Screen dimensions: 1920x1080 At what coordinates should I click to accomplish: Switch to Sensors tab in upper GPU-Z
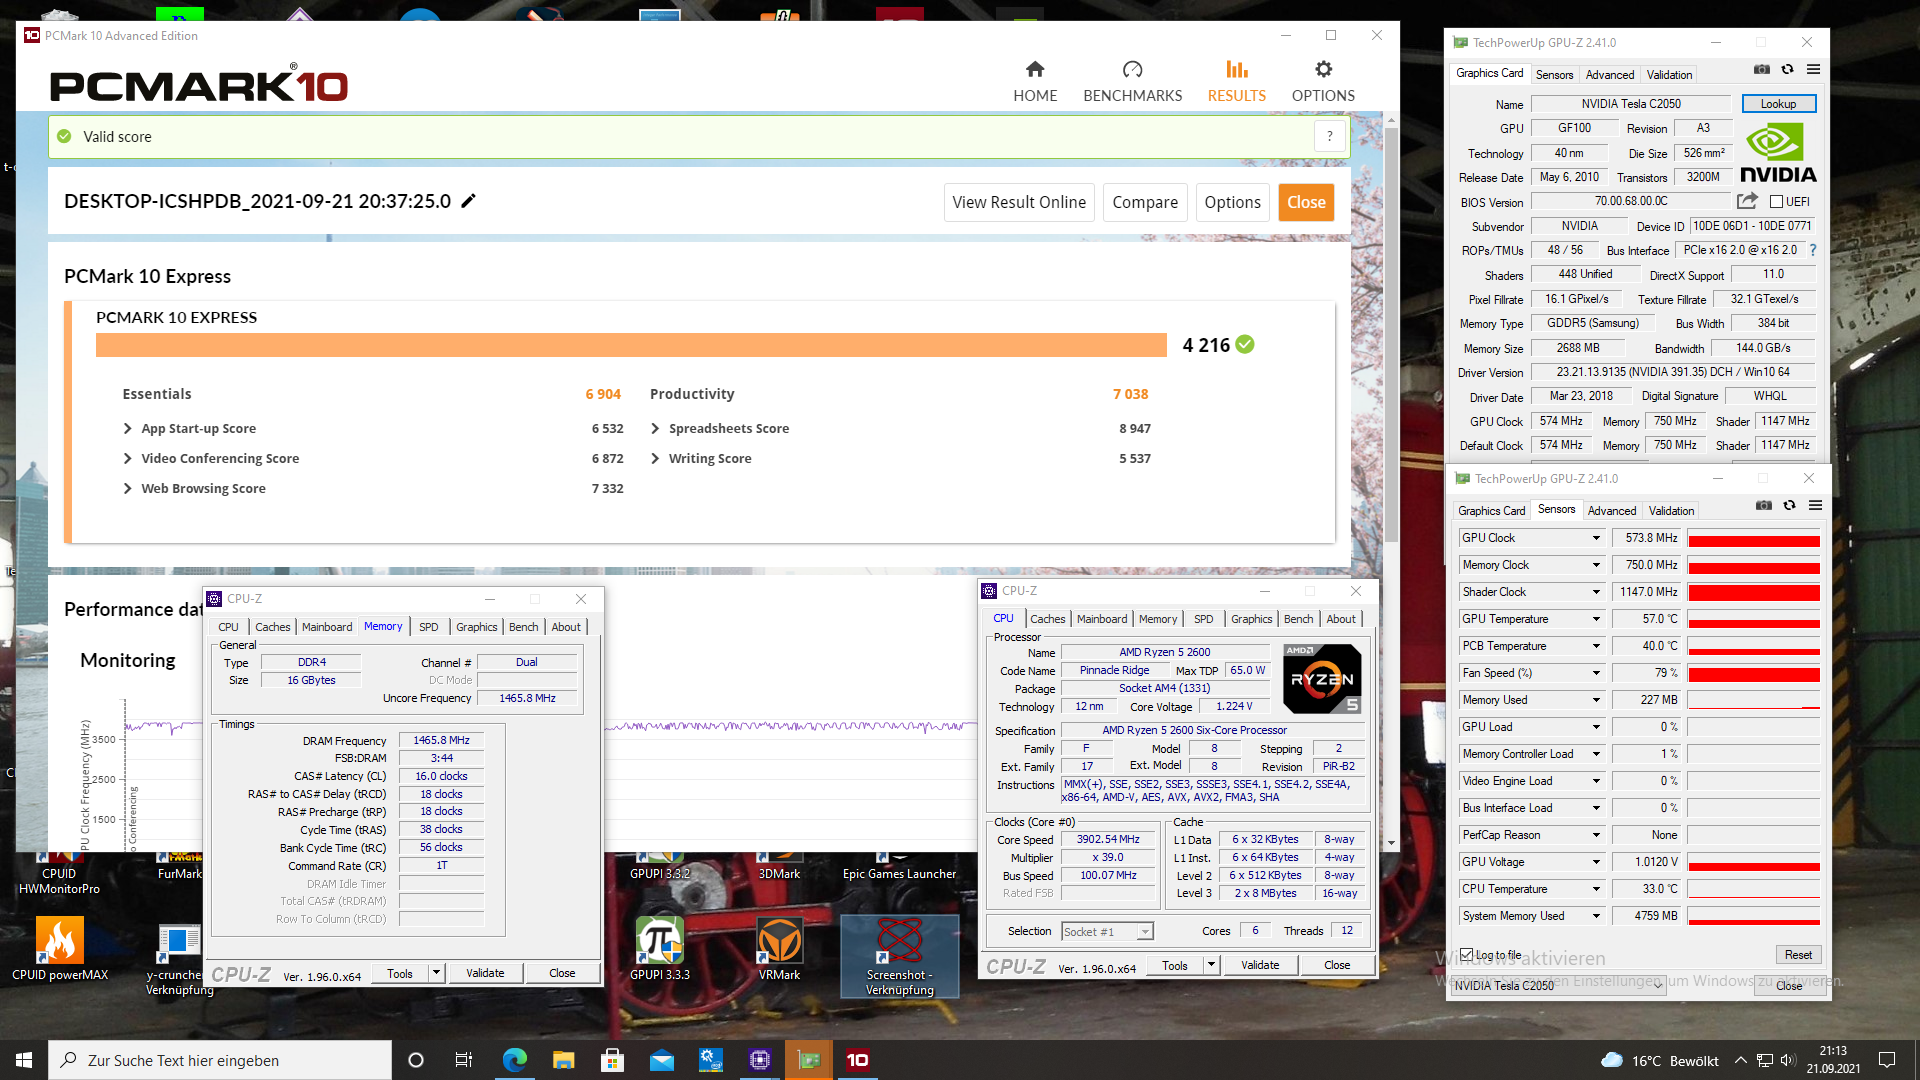1554,74
